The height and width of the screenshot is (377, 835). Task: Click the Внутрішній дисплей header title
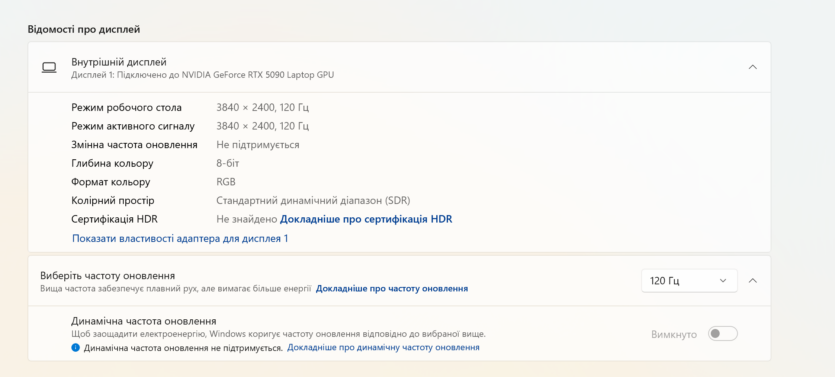coord(119,62)
